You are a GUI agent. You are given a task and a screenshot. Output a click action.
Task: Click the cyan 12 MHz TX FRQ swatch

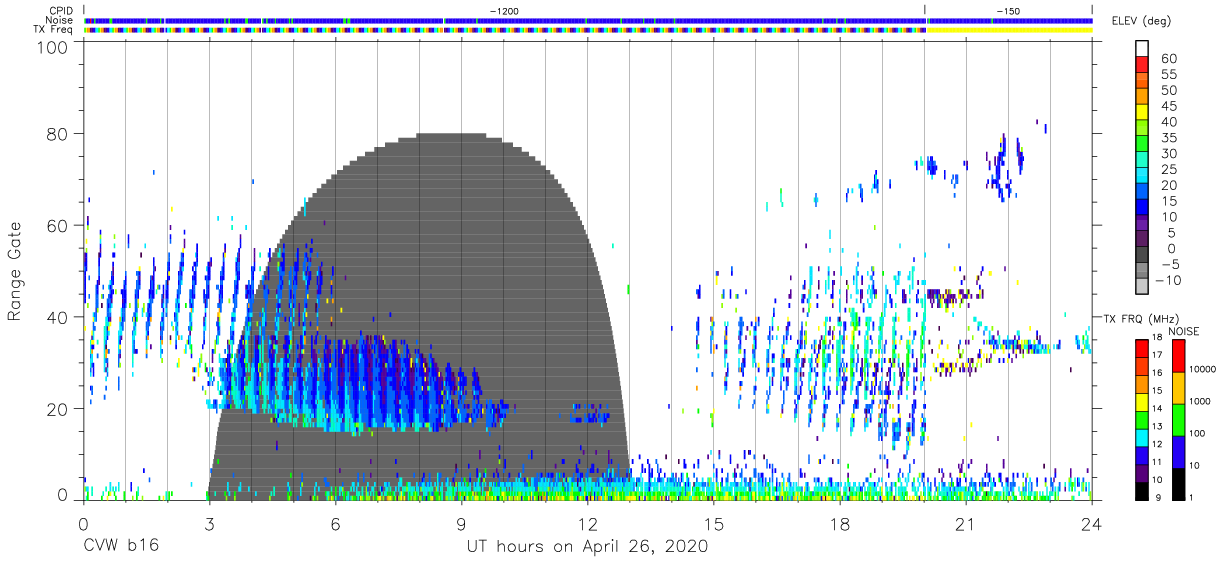pyautogui.click(x=1142, y=437)
